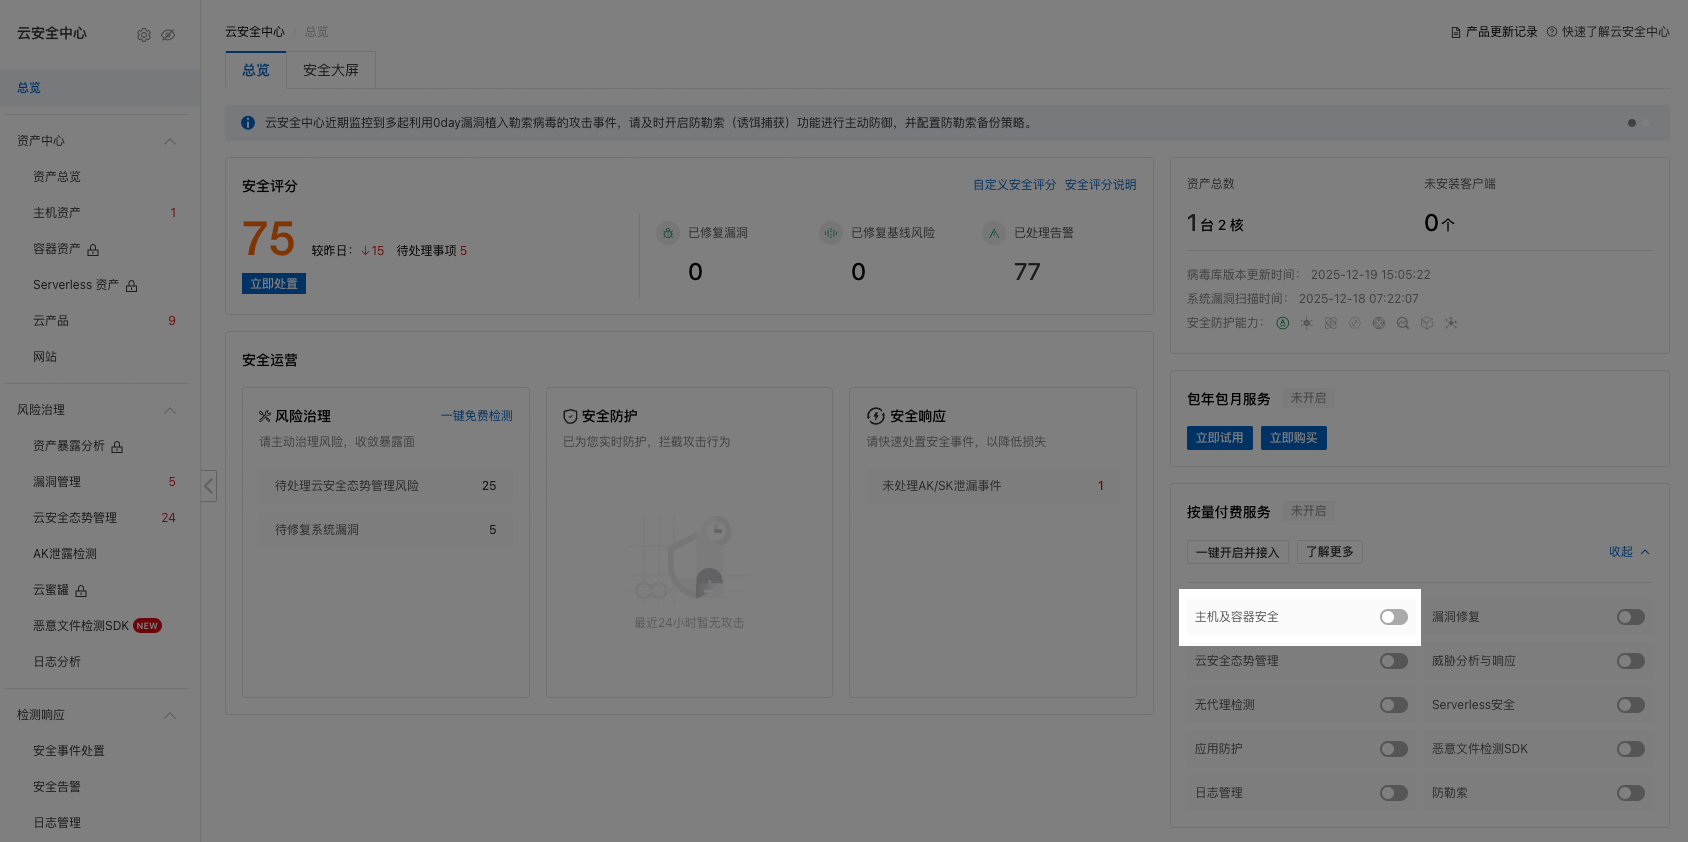Image resolution: width=1688 pixels, height=842 pixels.
Task: Click the 已处理告警 alert icon
Action: coord(994,233)
